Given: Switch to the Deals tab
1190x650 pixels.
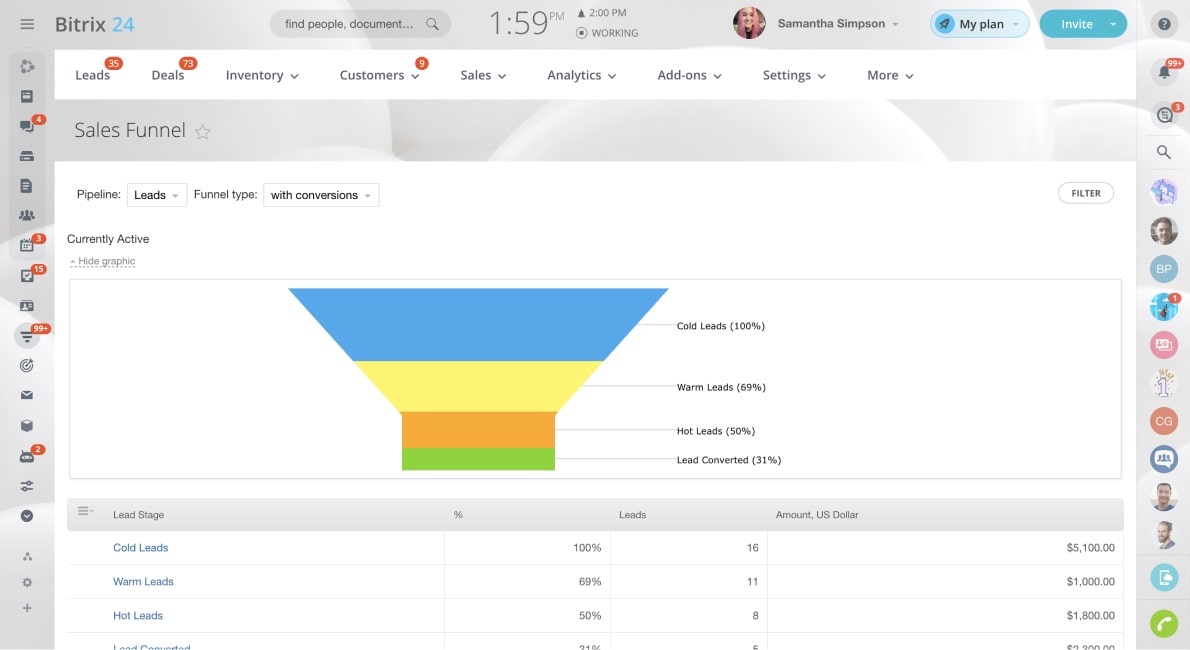Looking at the screenshot, I should (168, 75).
